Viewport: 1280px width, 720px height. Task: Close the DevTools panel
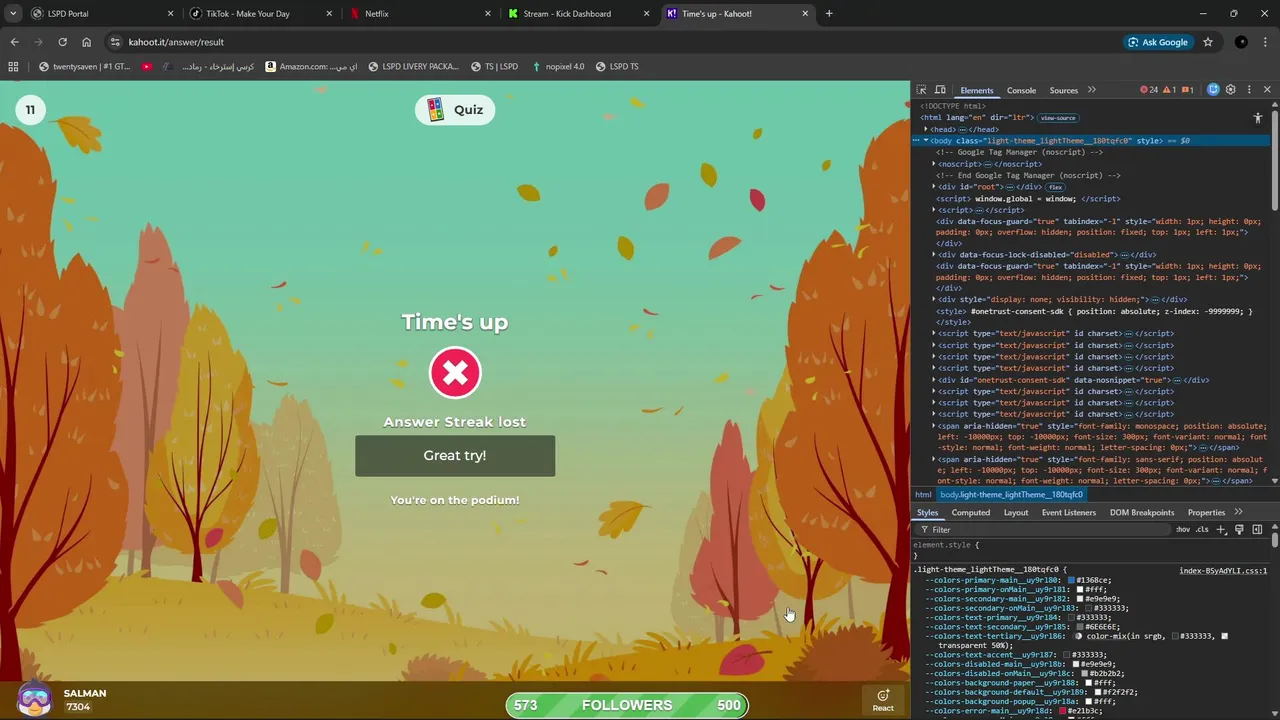(x=1267, y=90)
